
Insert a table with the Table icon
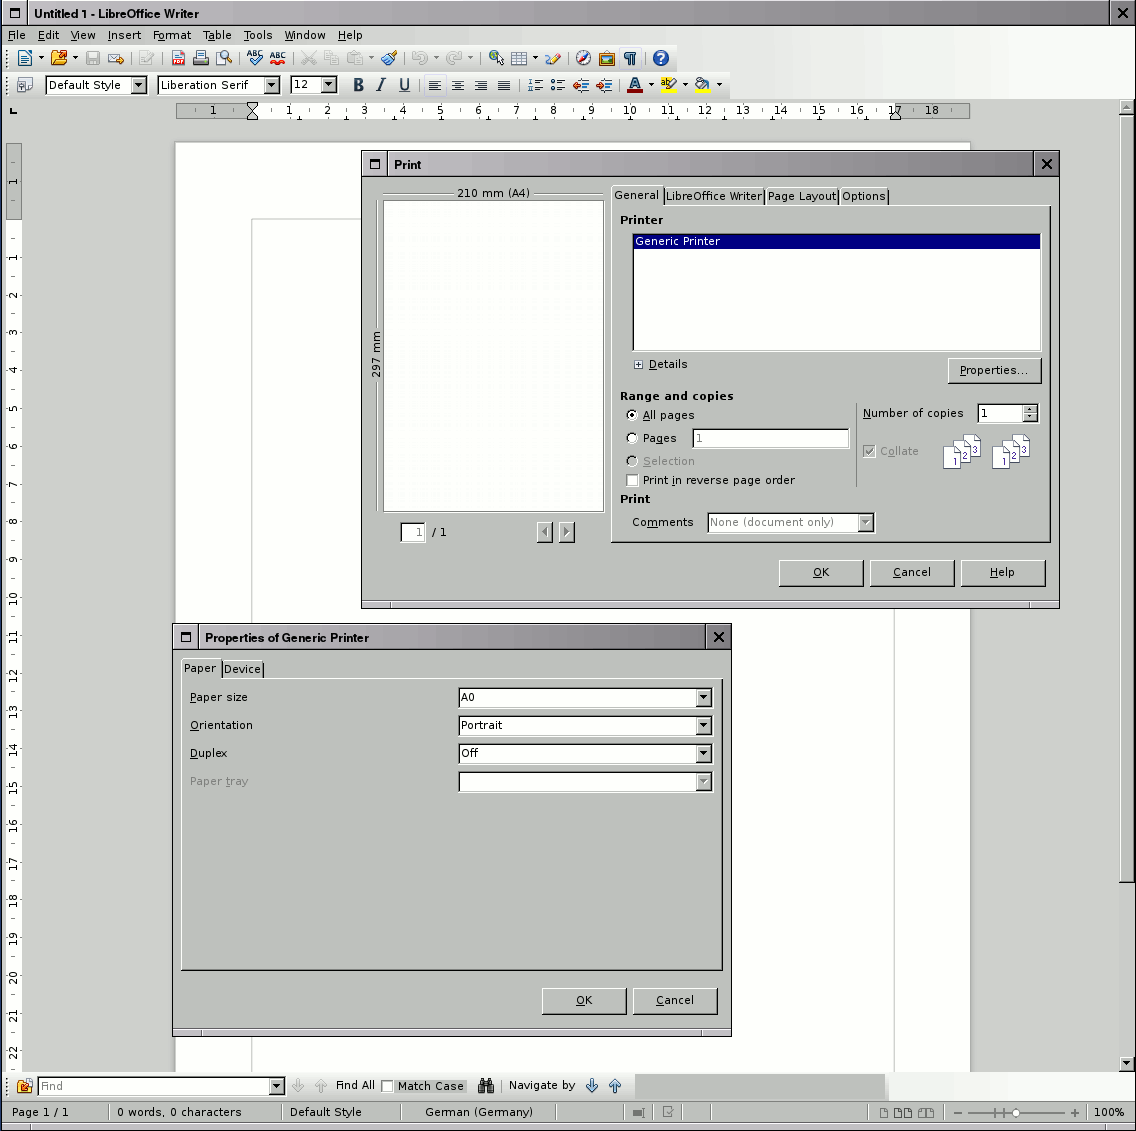pyautogui.click(x=519, y=58)
